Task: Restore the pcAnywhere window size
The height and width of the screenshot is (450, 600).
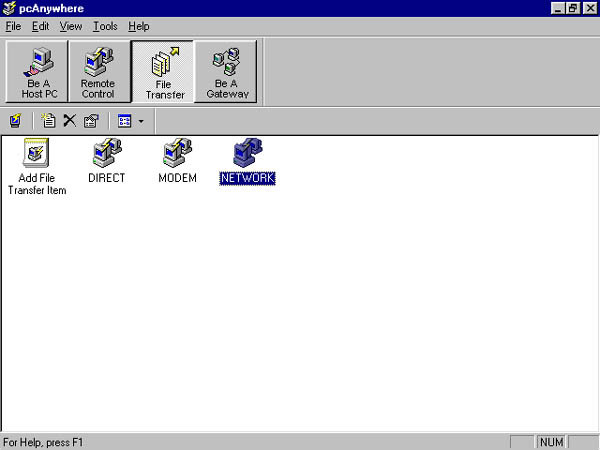Action: (x=573, y=8)
